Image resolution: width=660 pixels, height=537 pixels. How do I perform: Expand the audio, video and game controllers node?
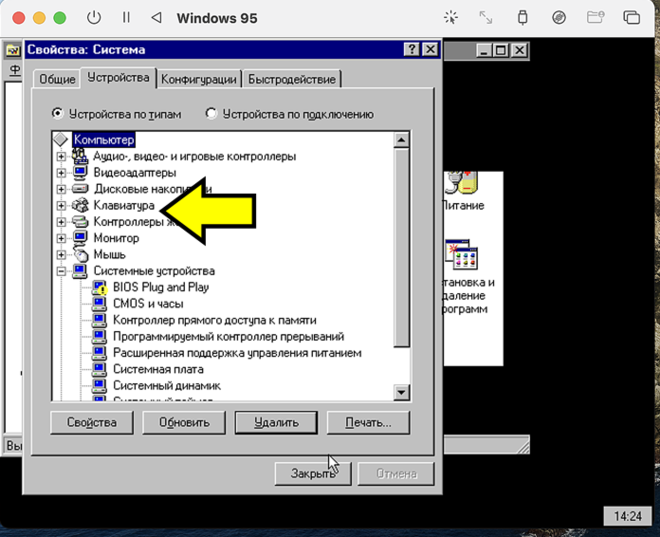click(x=61, y=157)
